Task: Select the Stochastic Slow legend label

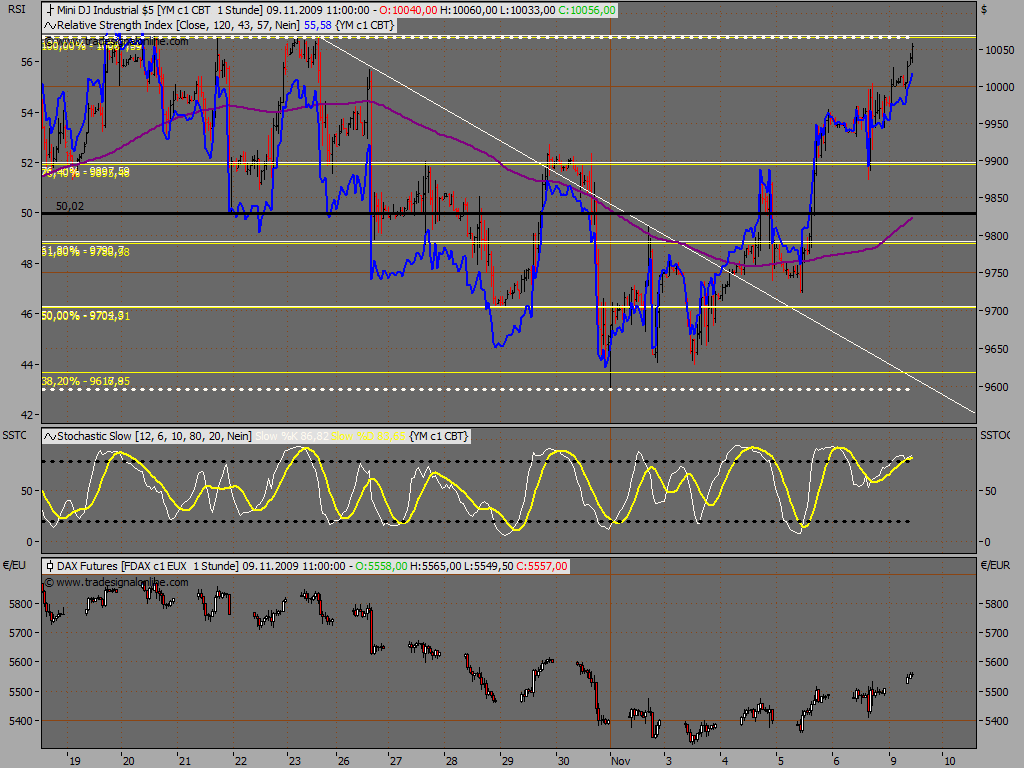Action: [x=95, y=436]
